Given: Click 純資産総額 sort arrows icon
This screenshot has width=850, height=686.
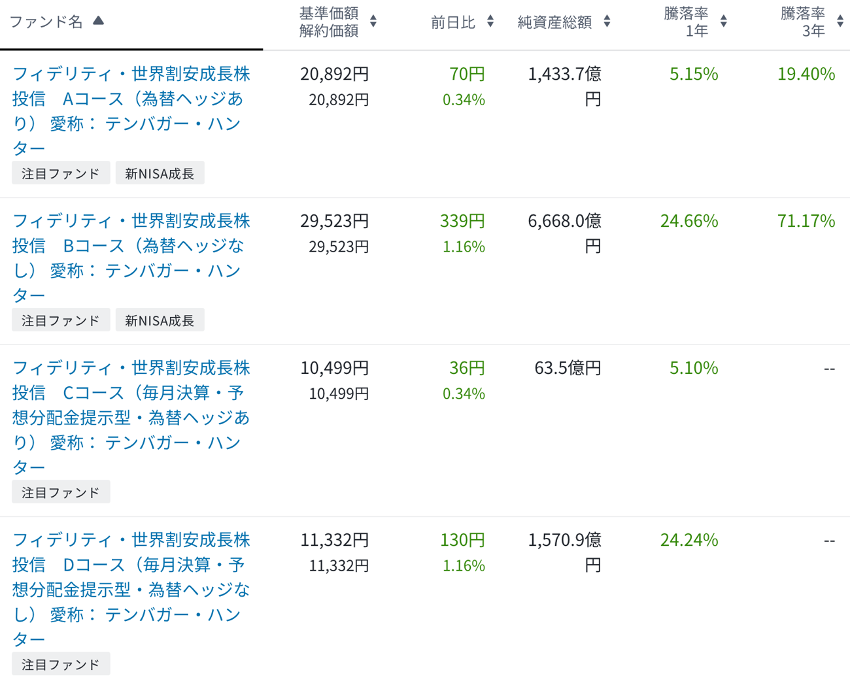Looking at the screenshot, I should pos(607,21).
